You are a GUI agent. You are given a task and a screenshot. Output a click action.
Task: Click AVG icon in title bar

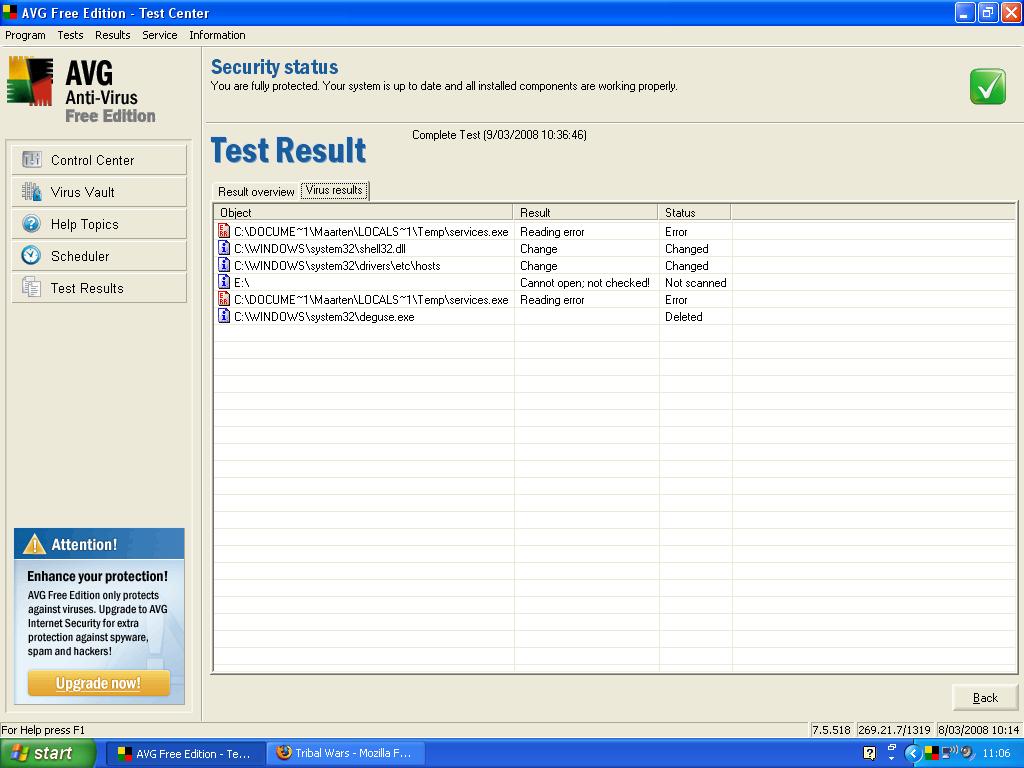(x=10, y=12)
